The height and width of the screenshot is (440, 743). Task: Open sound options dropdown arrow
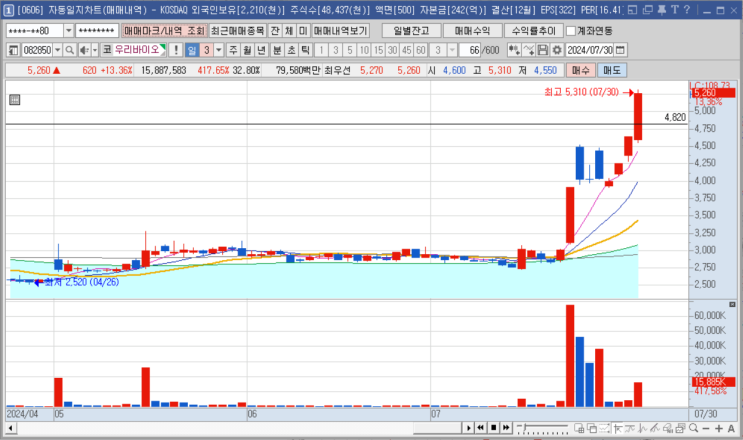click(95, 50)
